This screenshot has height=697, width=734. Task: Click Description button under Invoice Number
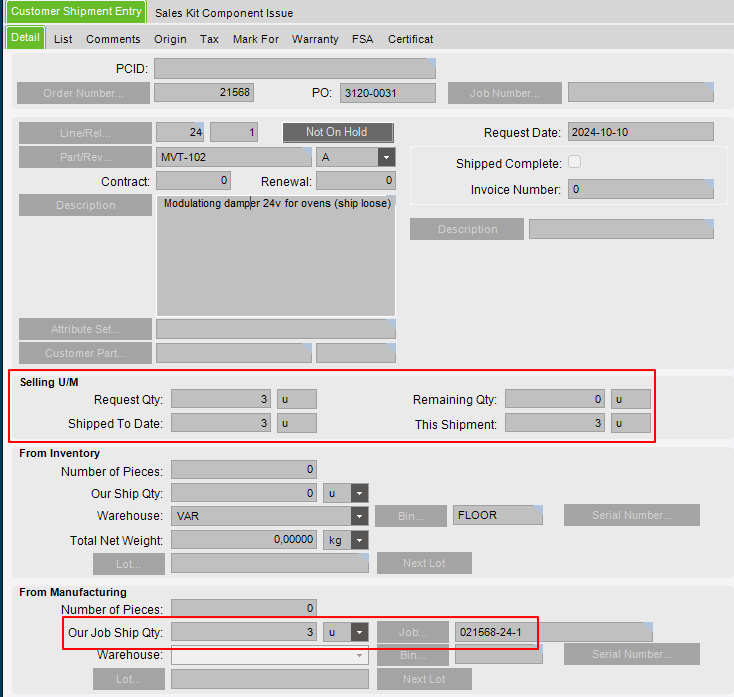pos(467,229)
